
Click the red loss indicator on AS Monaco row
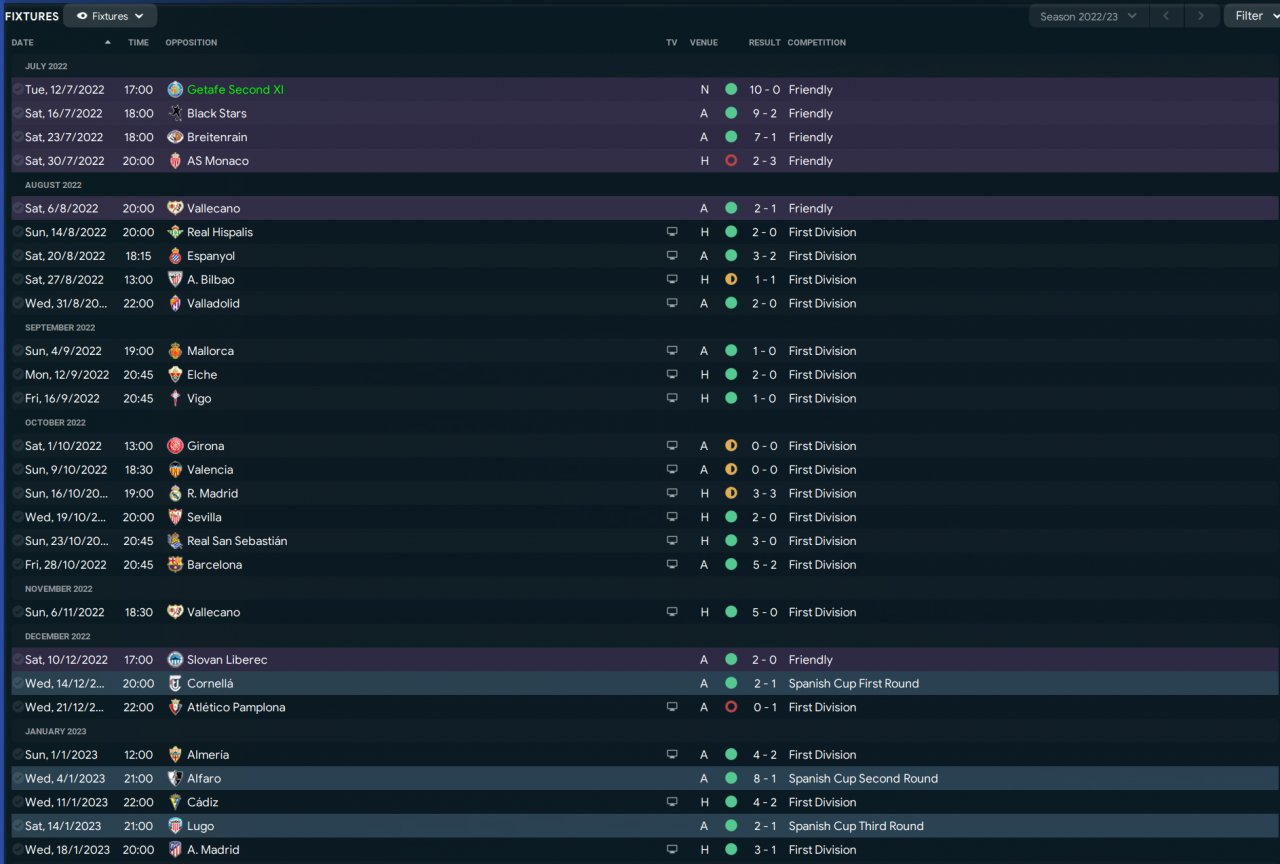click(x=731, y=161)
